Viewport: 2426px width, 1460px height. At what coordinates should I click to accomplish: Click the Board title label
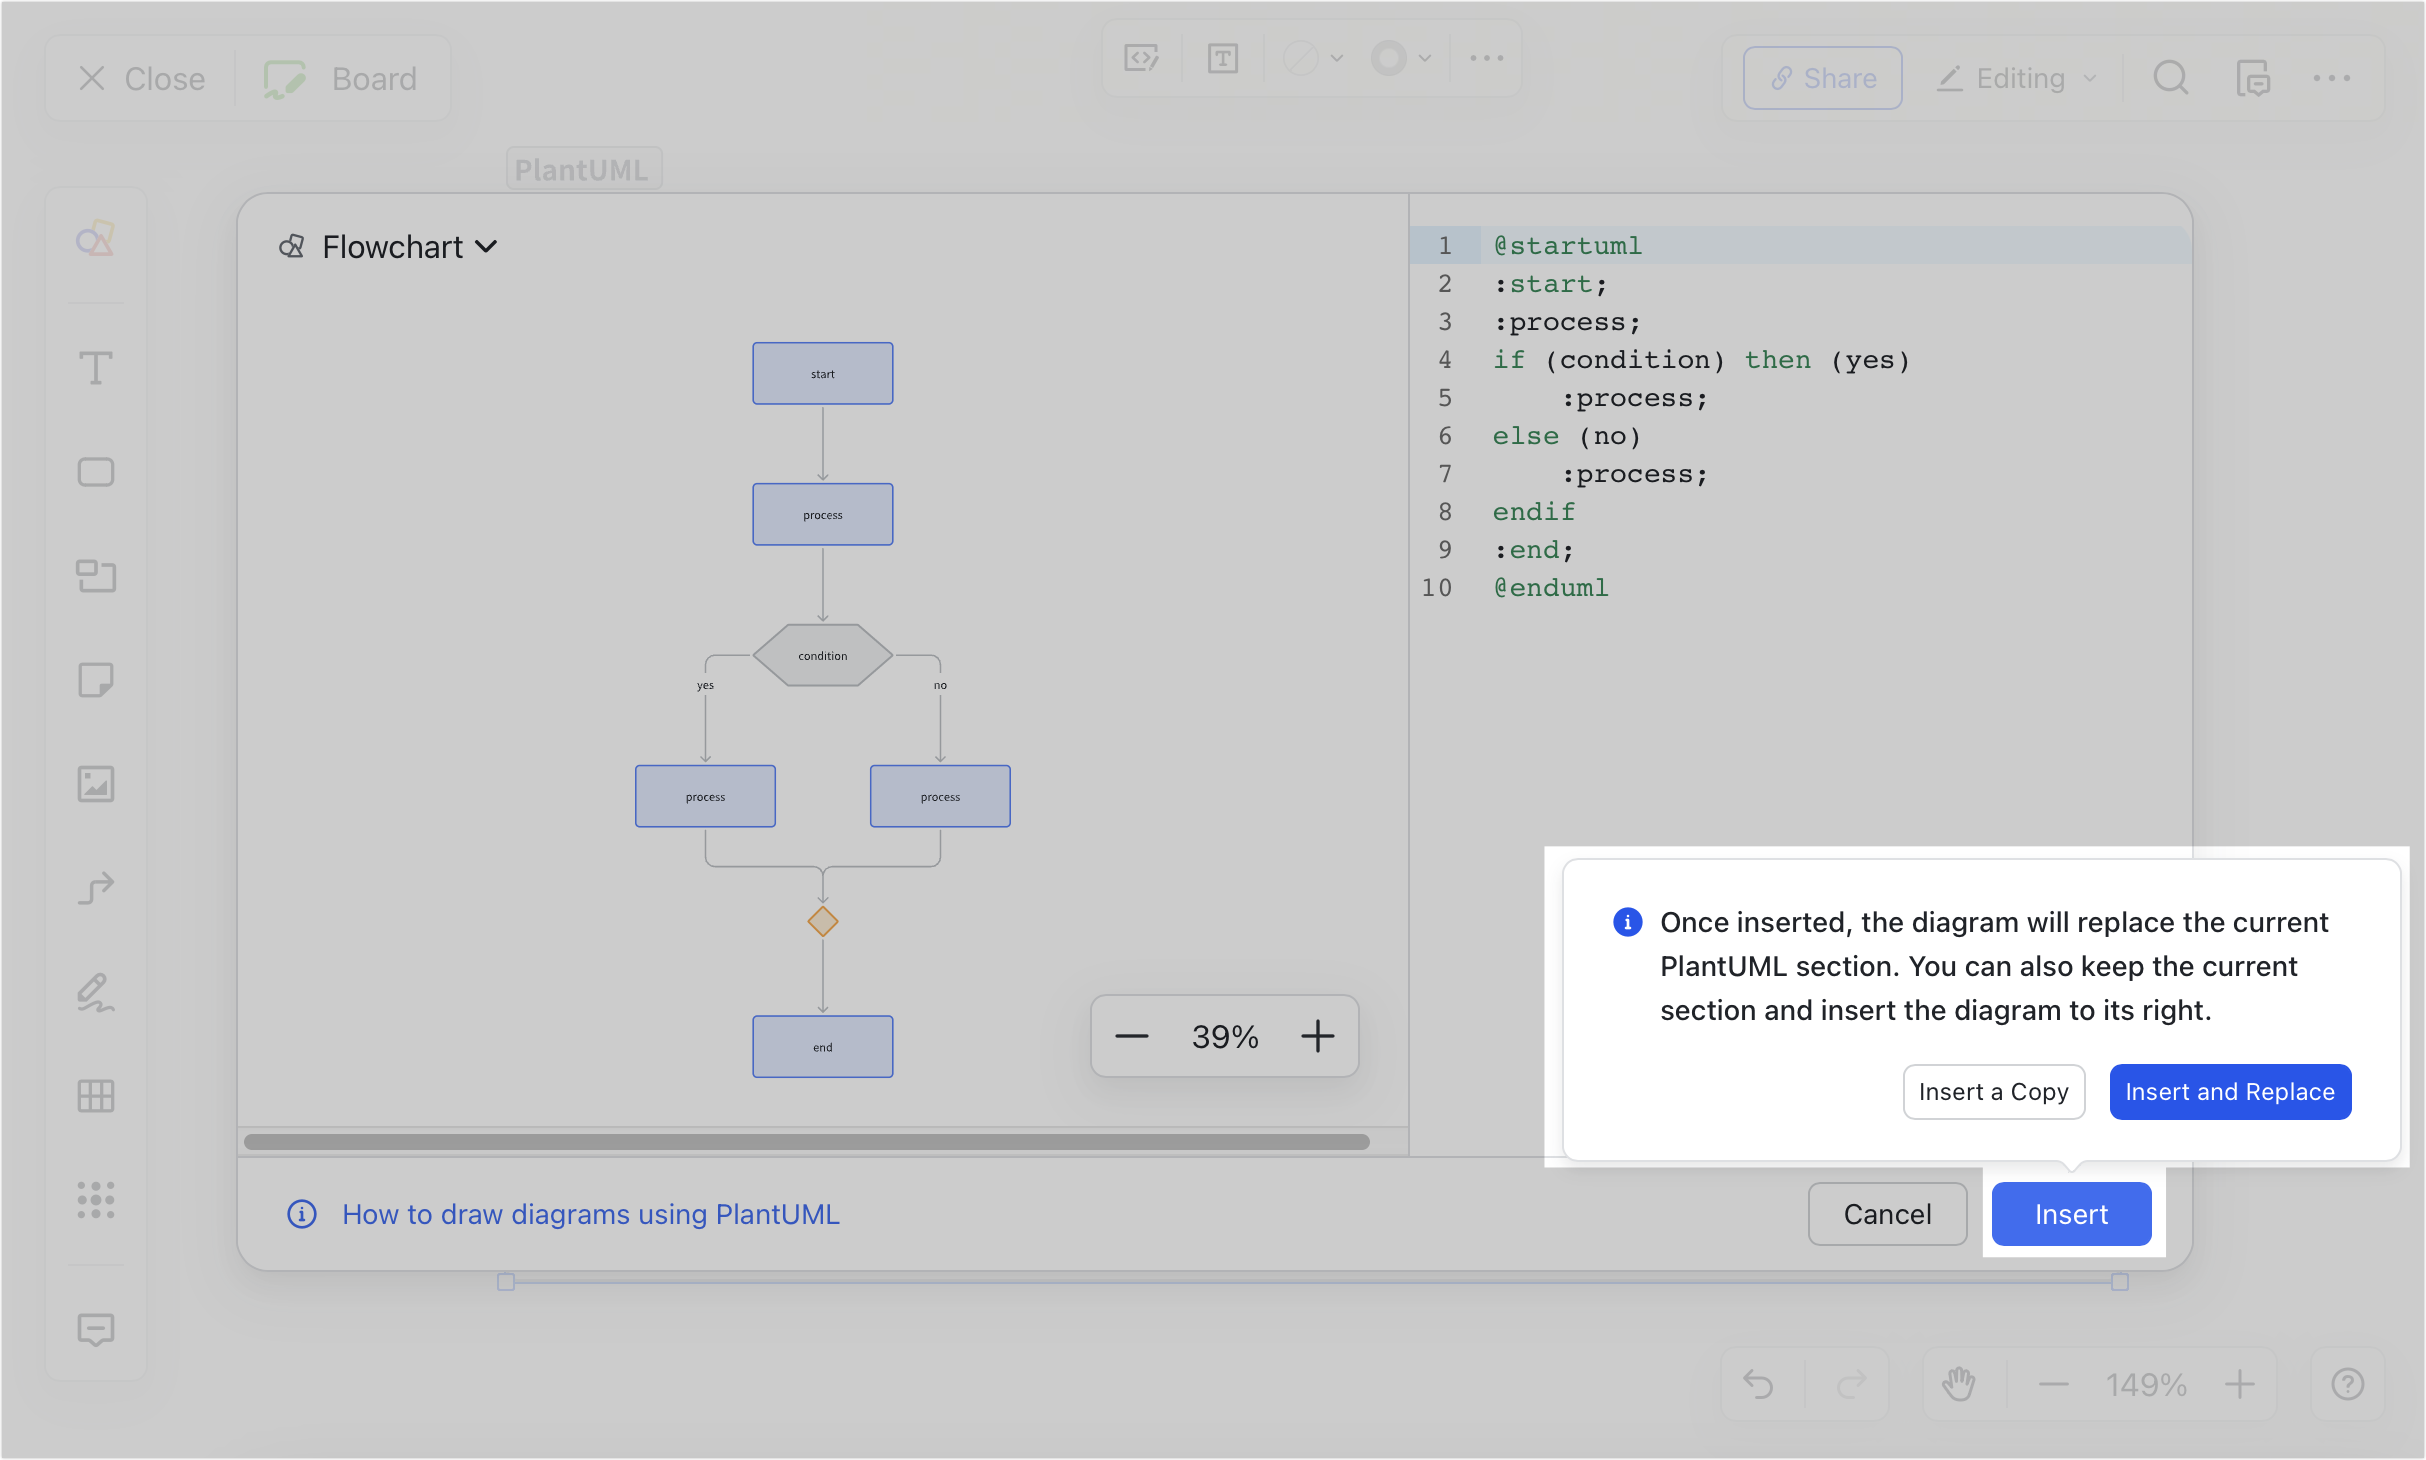click(x=374, y=78)
